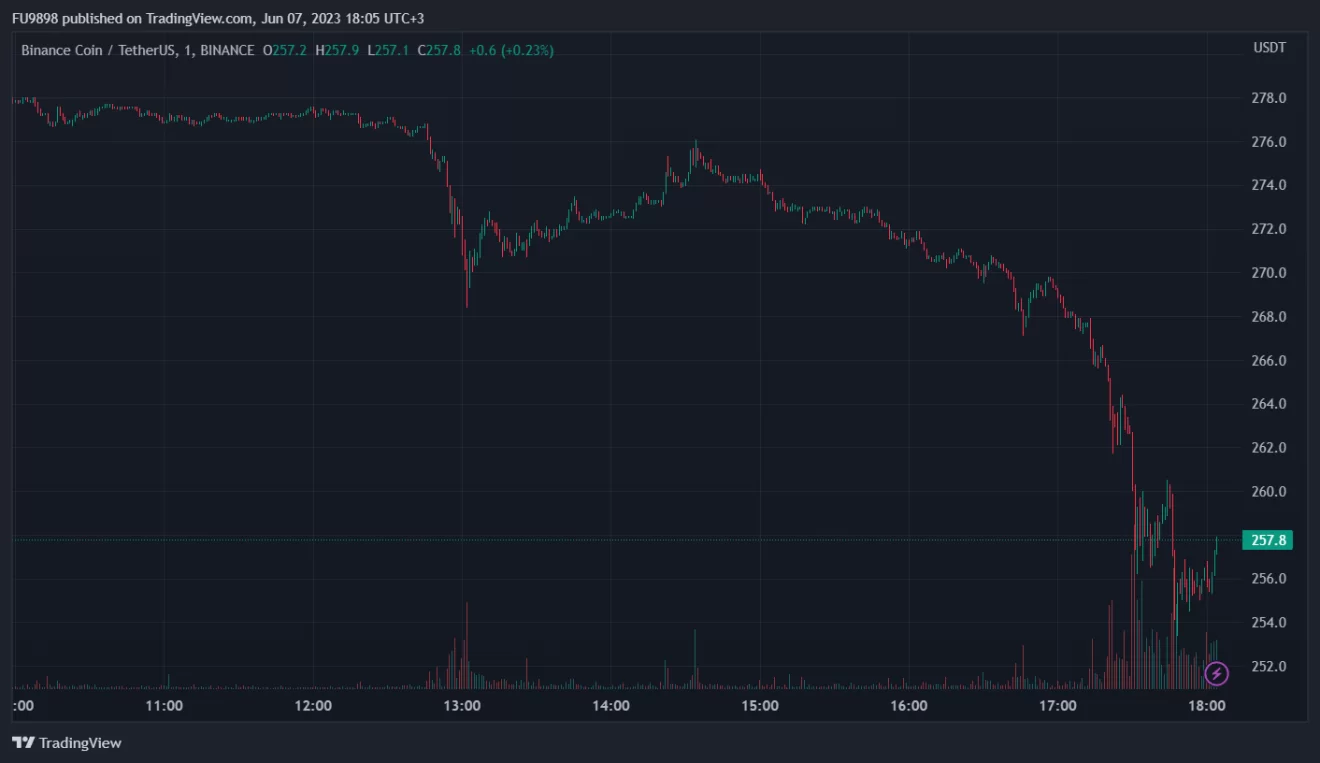Image resolution: width=1320 pixels, height=763 pixels.
Task: Click the 15:00 time axis label
Action: click(x=760, y=706)
